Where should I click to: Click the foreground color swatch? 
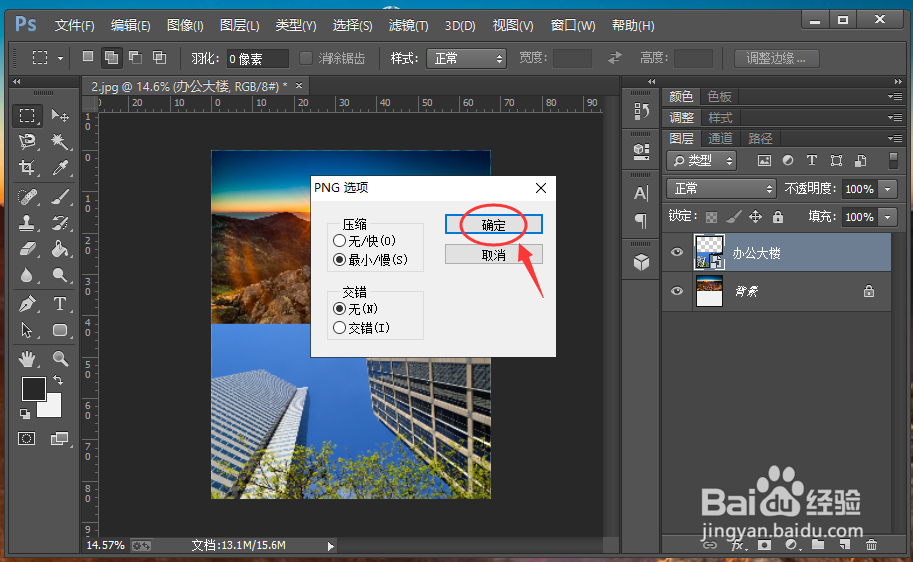tap(33, 388)
